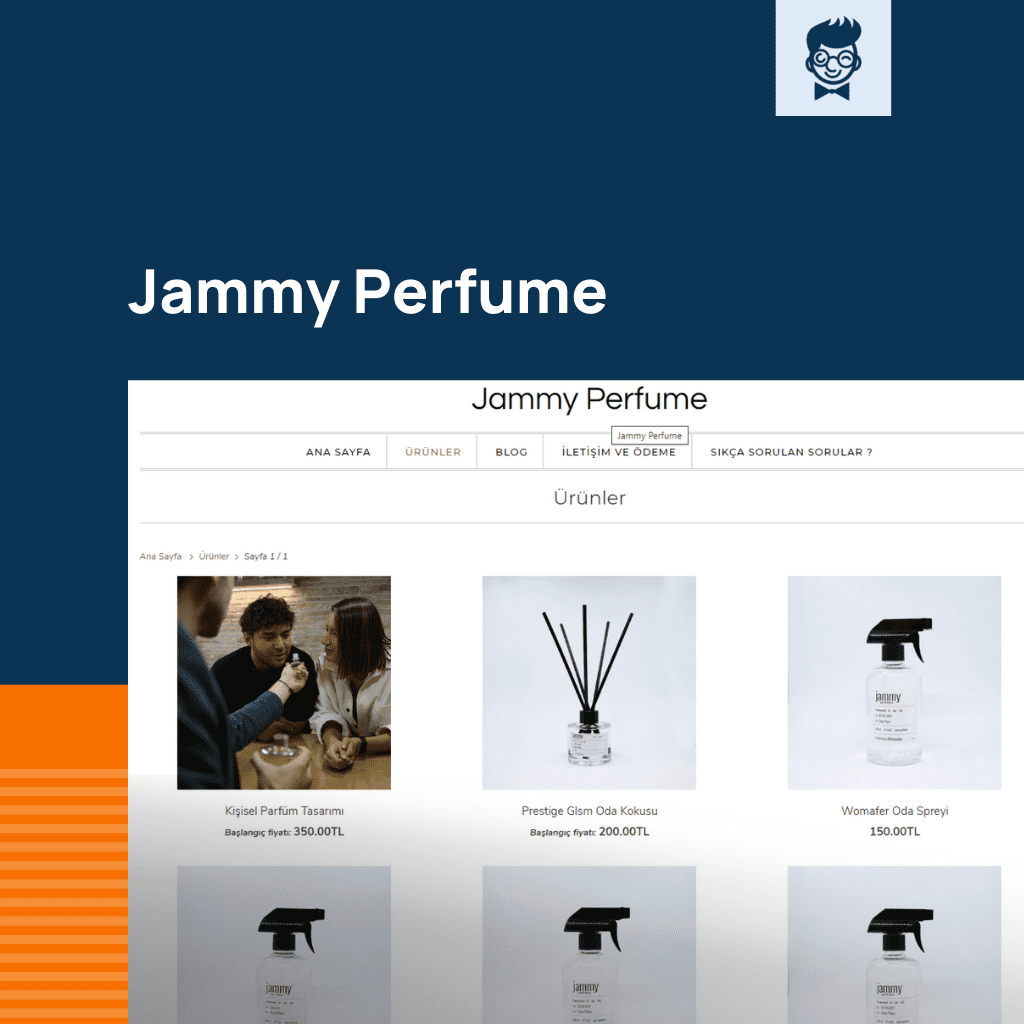Click the breadcrumb chevron after Ana Sayfa
The width and height of the screenshot is (1024, 1024).
pos(191,557)
